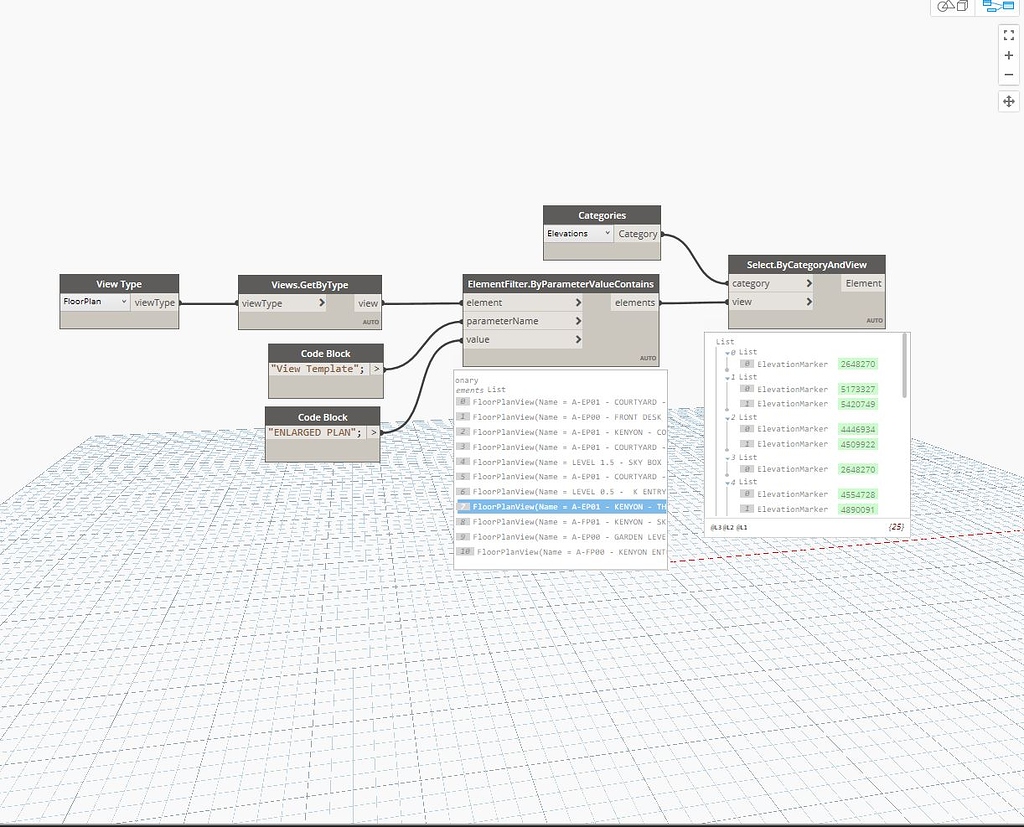The image size is (1024, 827).
Task: Toggle AUTO on Select.ByCategoryAndView node
Action: (873, 319)
